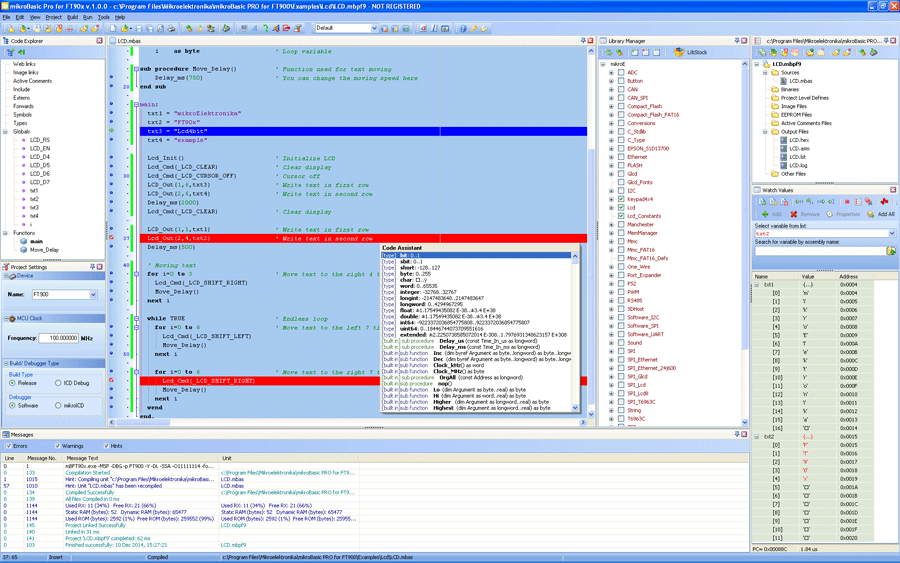Viewport: 900px width, 563px height.
Task: Click the tree view icon in Code Explorer
Action: [10, 52]
